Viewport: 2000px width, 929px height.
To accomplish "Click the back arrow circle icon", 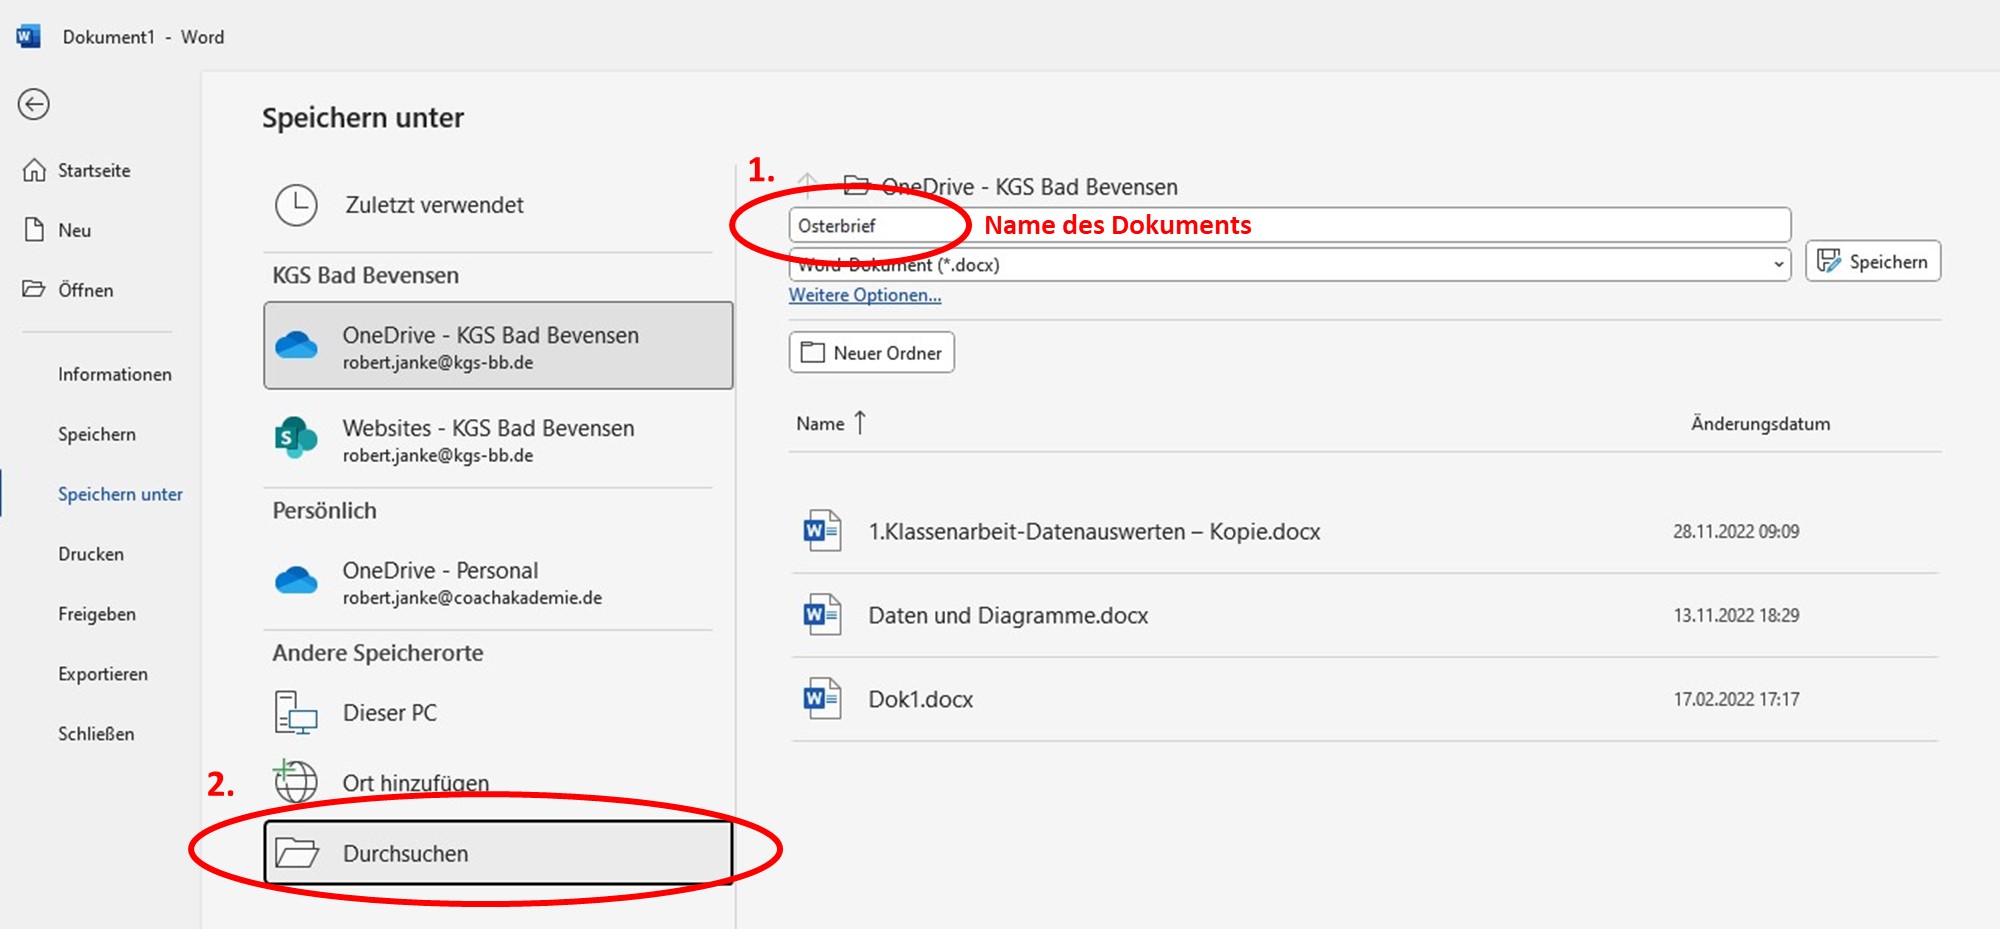I will 34,104.
